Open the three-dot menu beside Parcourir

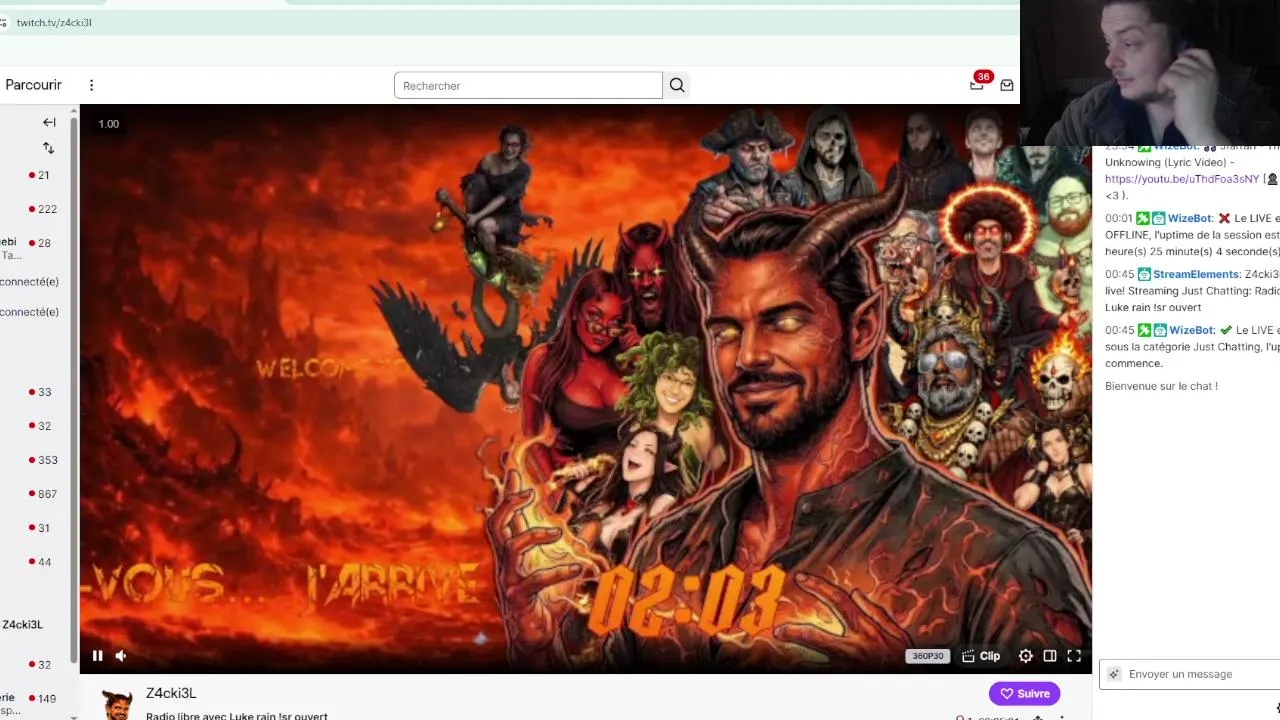coord(91,85)
